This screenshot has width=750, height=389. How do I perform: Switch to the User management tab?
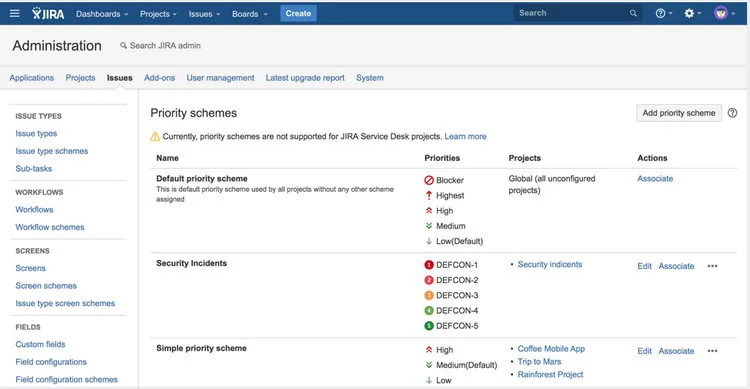click(221, 78)
